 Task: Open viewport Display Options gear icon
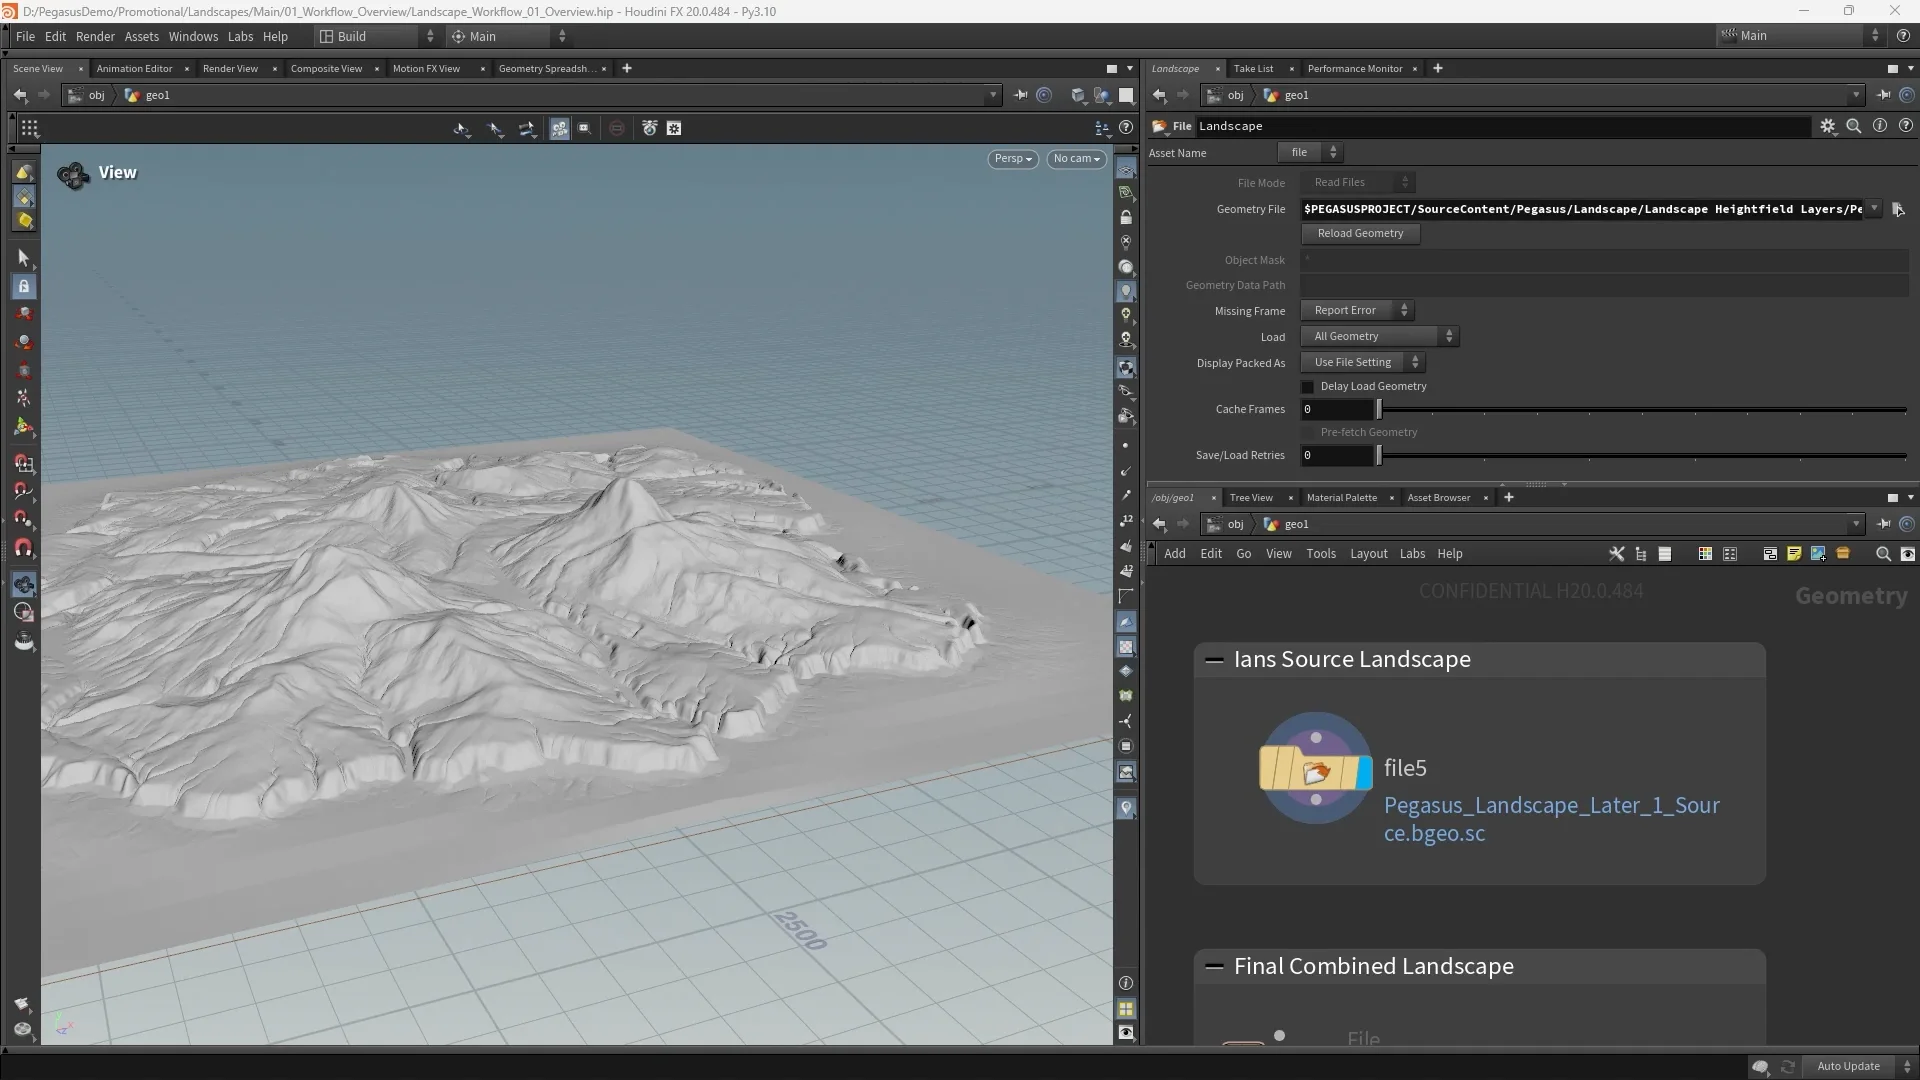(x=673, y=128)
